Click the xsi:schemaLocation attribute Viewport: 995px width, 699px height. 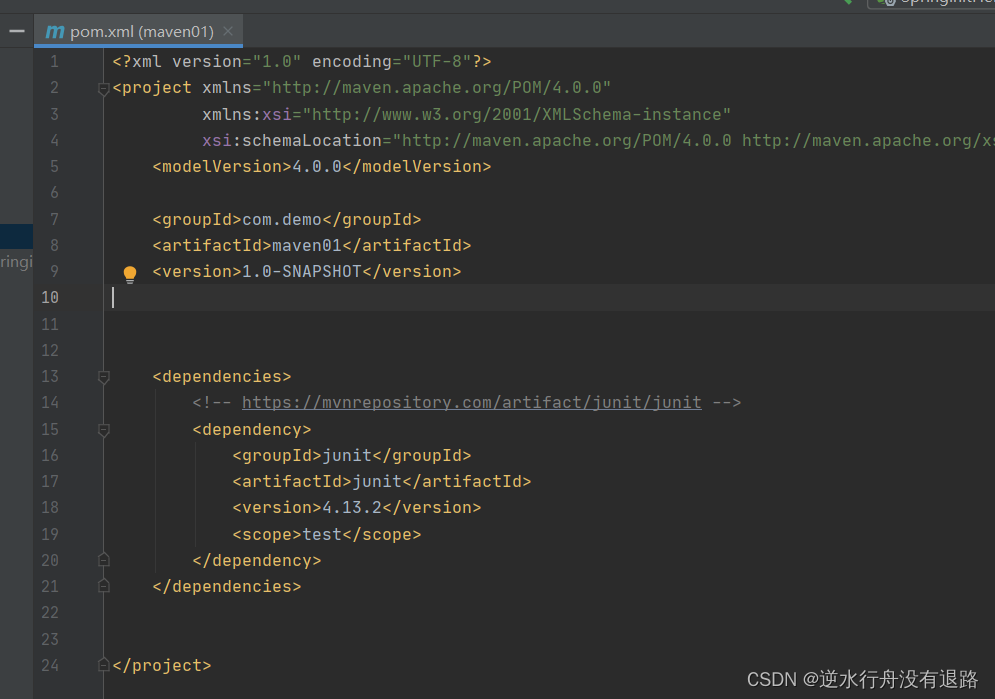point(292,141)
